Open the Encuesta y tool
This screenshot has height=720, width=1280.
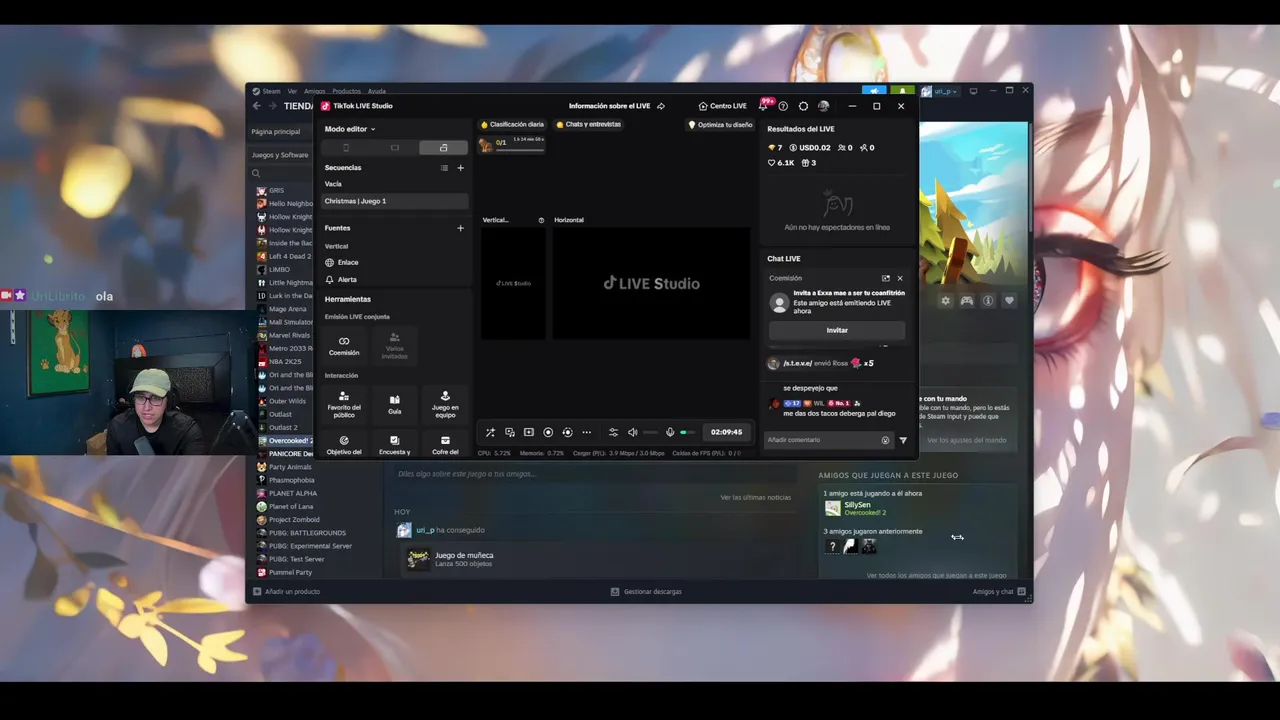(395, 445)
